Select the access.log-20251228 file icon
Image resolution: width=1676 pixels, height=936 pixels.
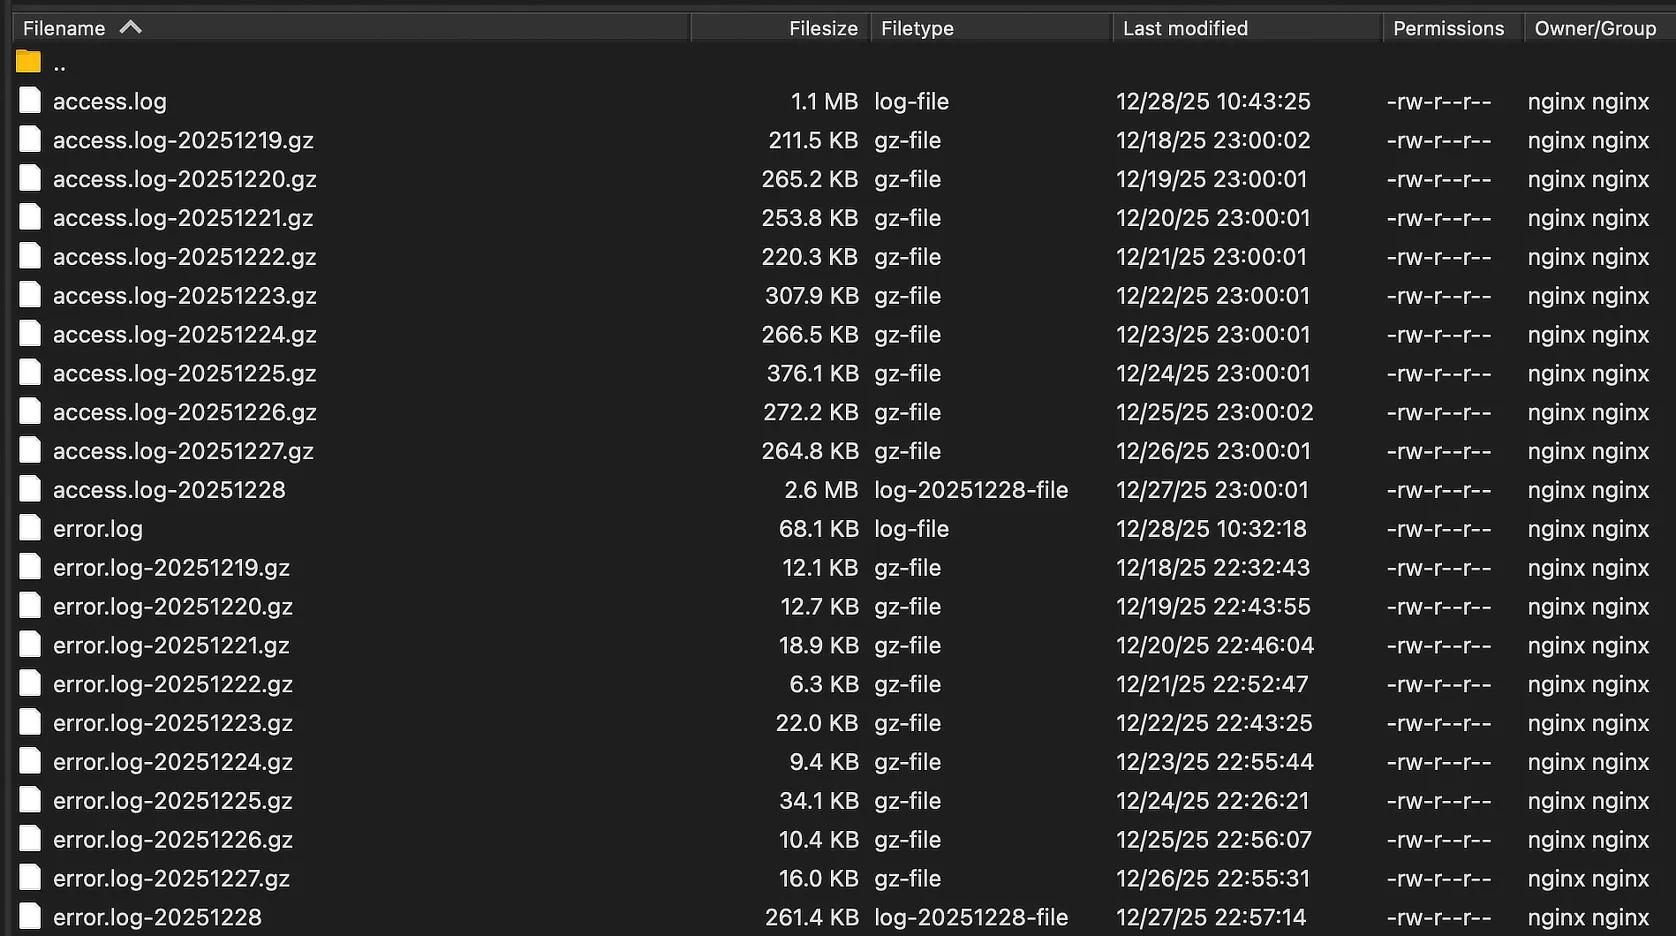click(x=30, y=490)
